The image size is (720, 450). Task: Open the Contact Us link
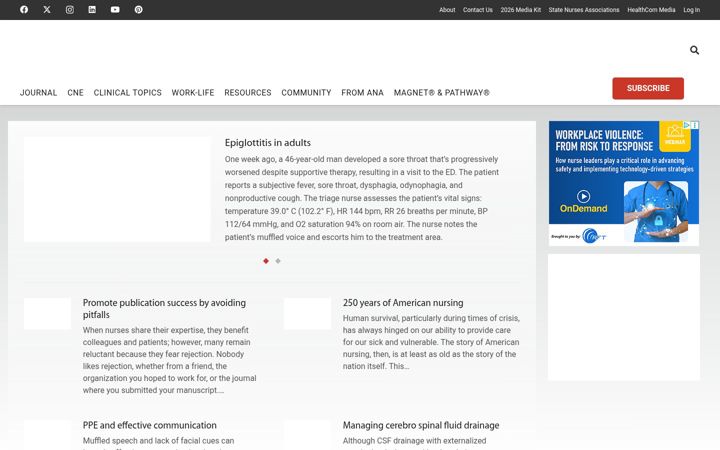478,10
